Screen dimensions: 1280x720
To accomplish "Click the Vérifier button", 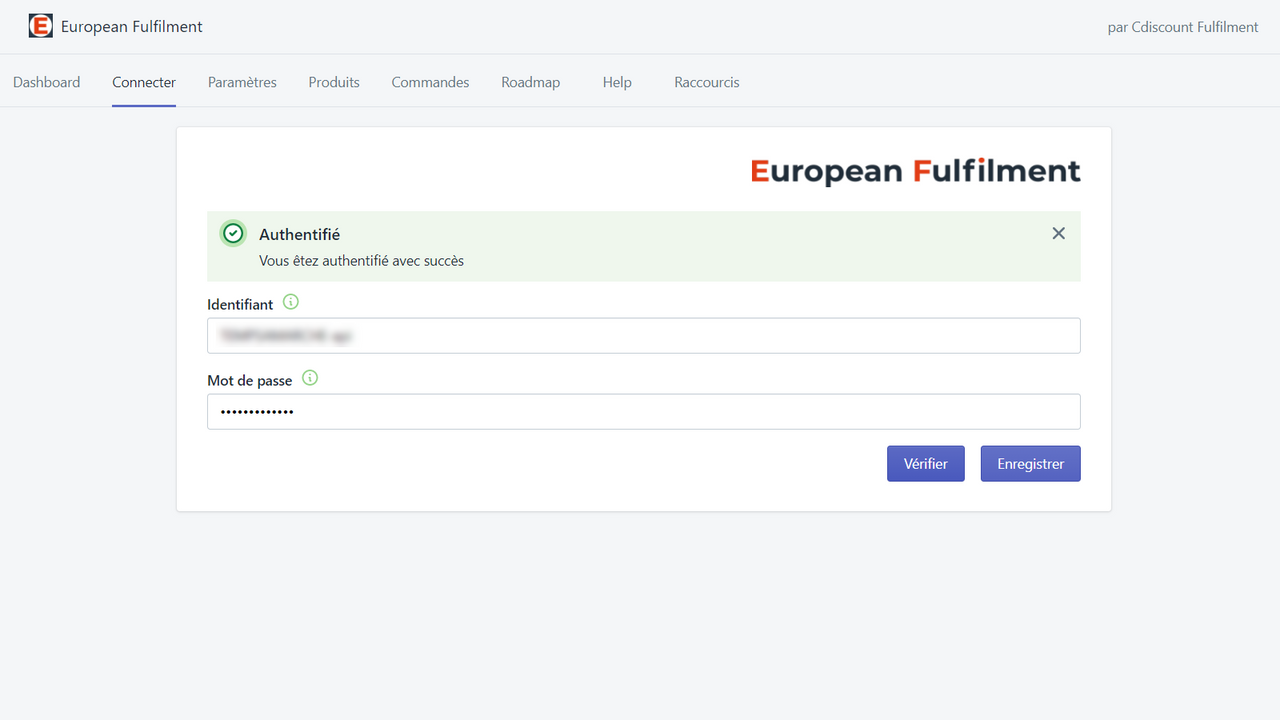I will pos(926,464).
